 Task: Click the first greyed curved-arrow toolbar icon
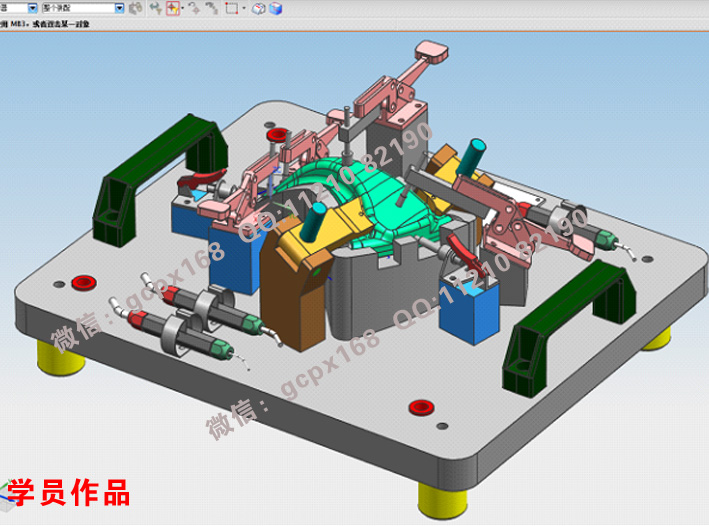click(x=195, y=8)
